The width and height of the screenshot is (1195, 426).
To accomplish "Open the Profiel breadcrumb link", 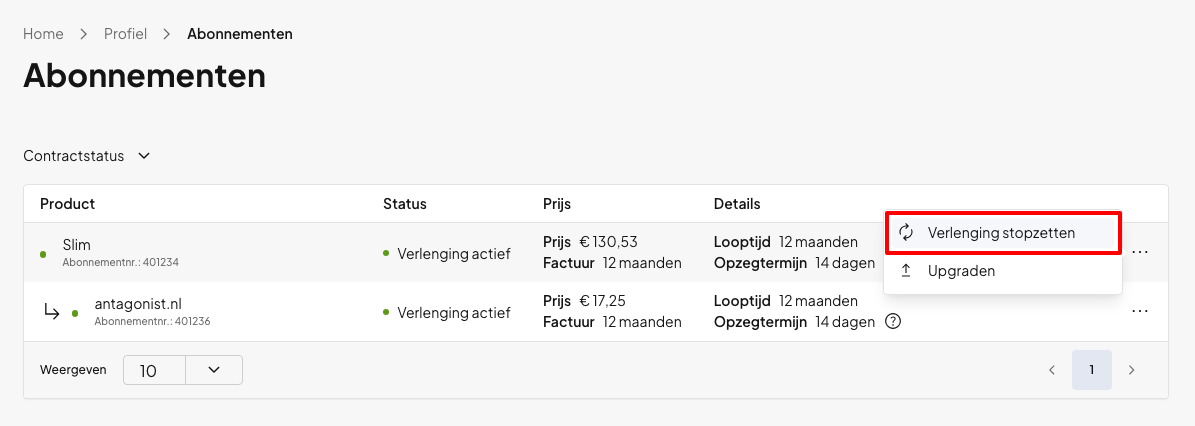I will coord(125,34).
